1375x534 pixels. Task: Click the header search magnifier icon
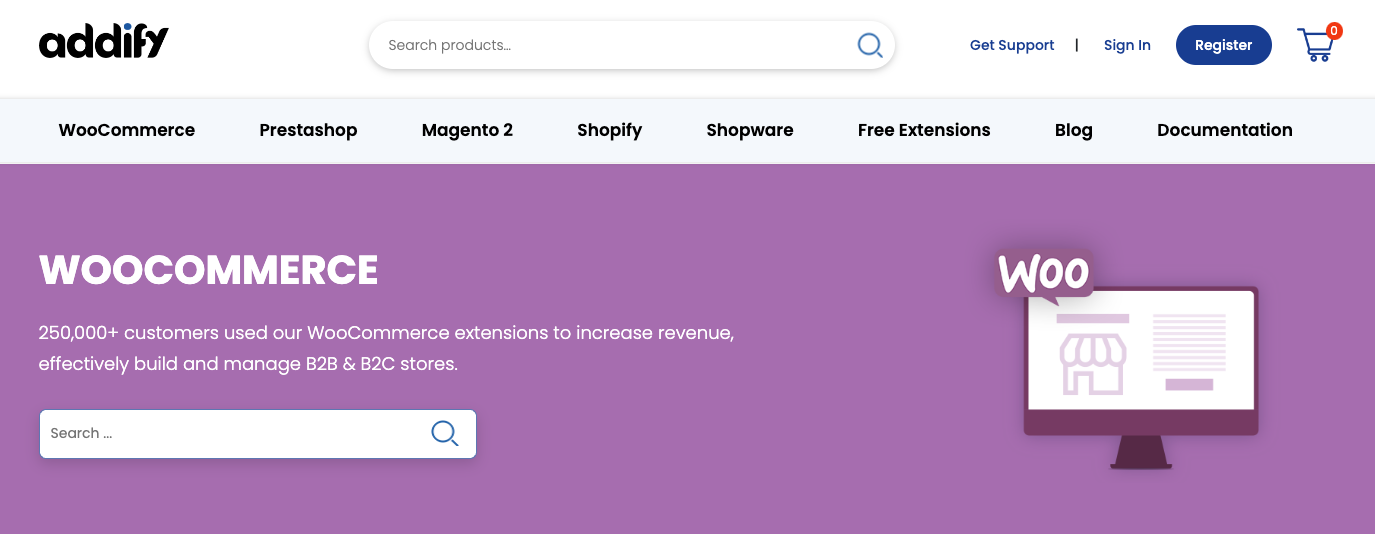(x=869, y=45)
